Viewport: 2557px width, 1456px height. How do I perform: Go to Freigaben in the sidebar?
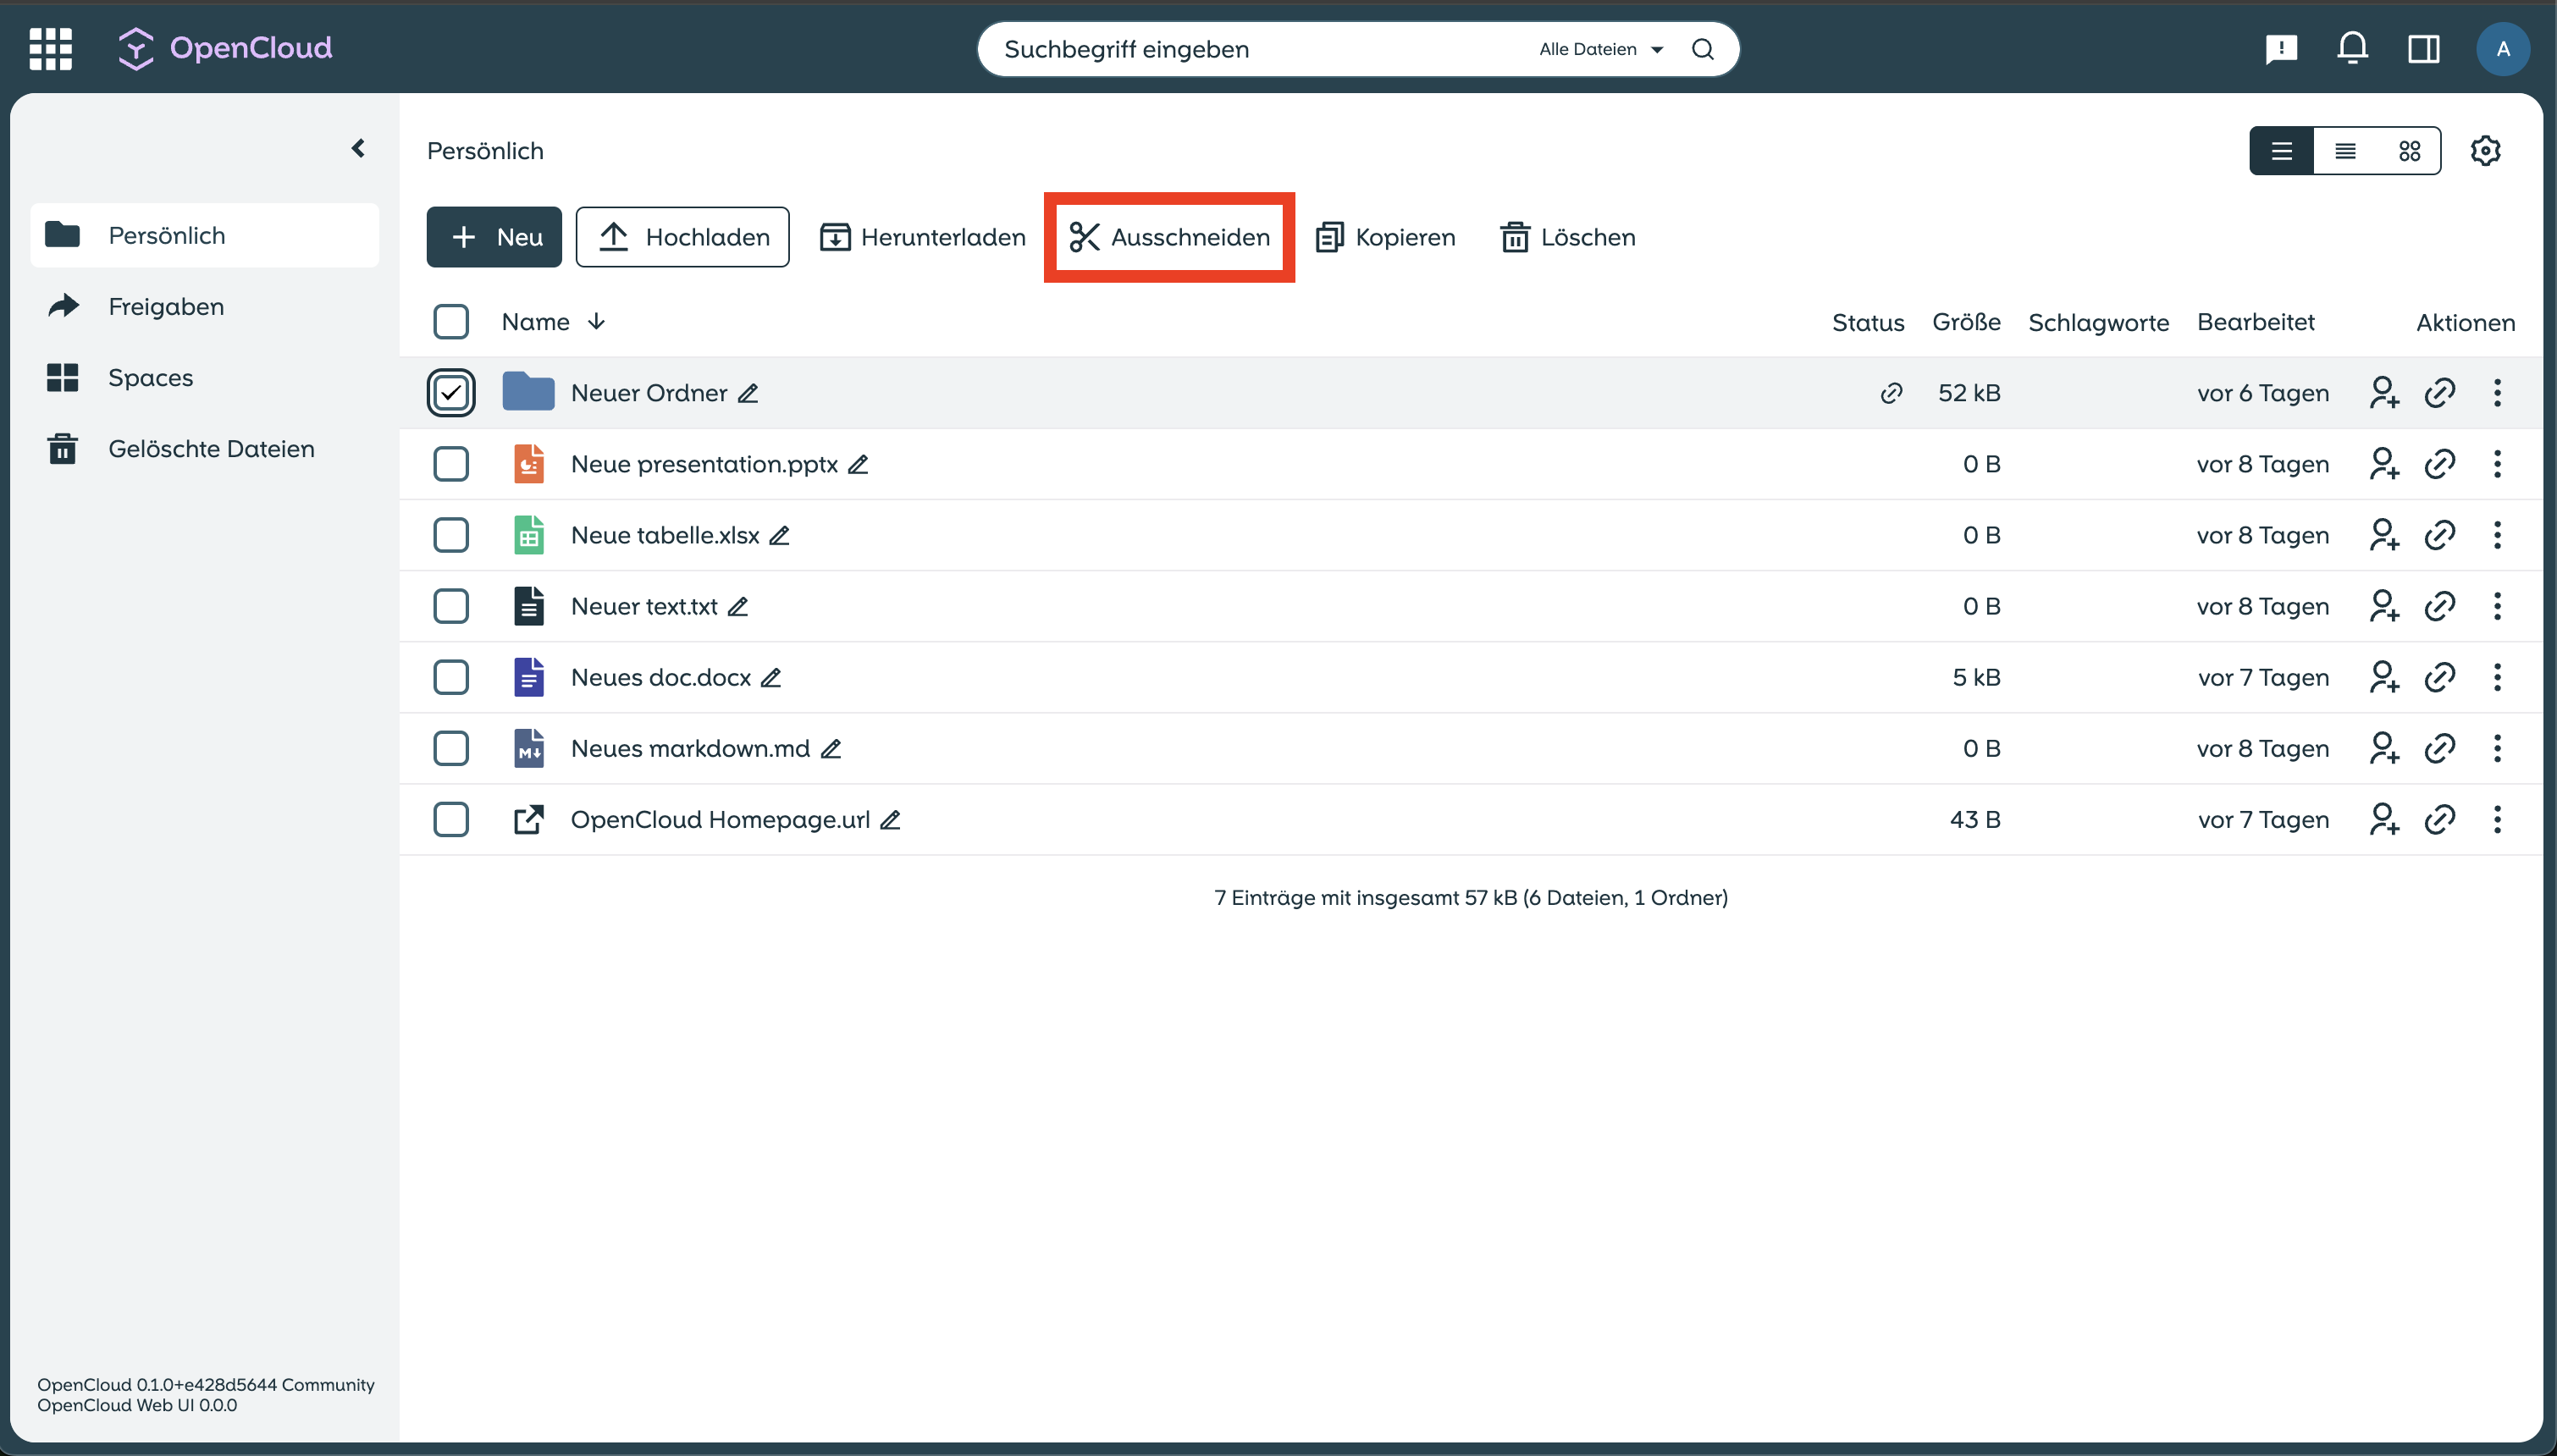[205, 307]
